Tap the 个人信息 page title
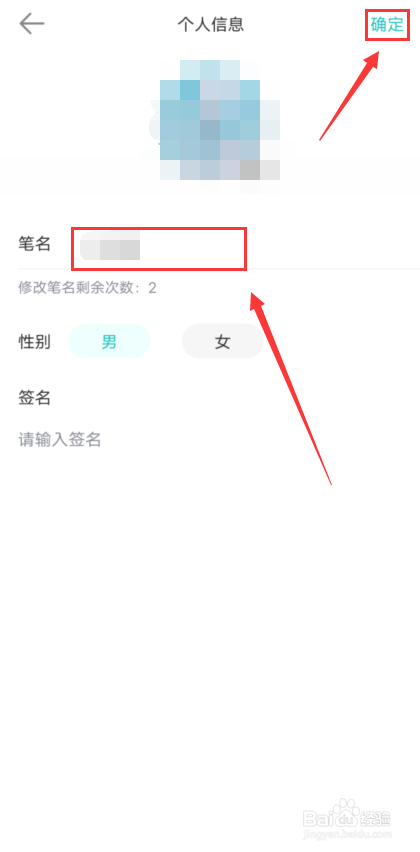This screenshot has height=852, width=420. 210,24
